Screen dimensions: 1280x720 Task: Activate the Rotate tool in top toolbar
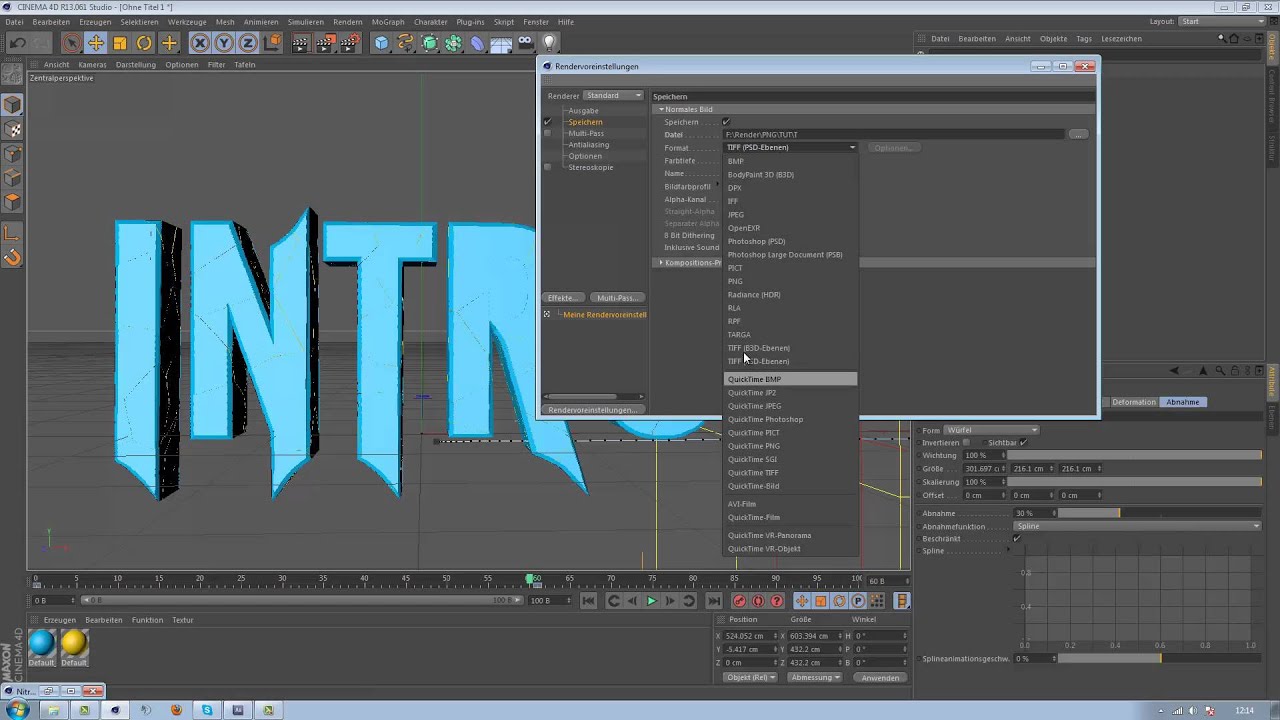tap(144, 43)
